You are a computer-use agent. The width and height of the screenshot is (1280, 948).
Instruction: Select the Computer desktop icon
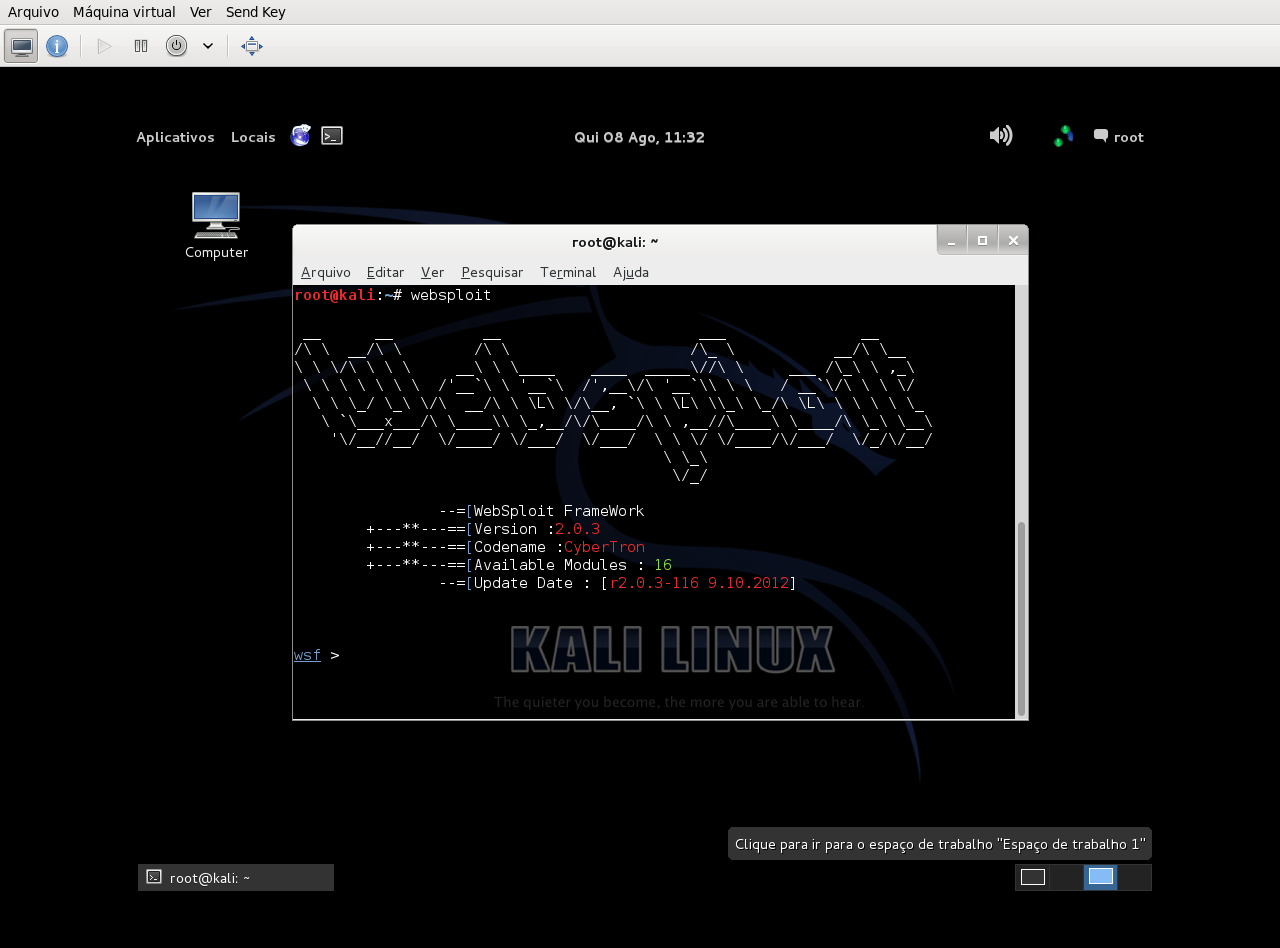point(216,226)
